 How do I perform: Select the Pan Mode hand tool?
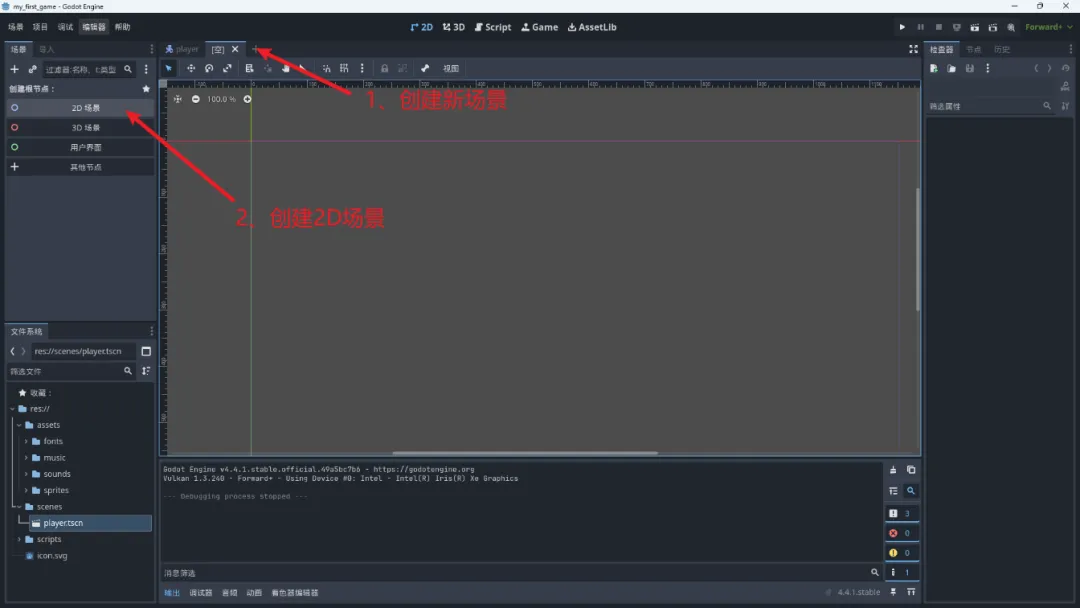pos(285,68)
